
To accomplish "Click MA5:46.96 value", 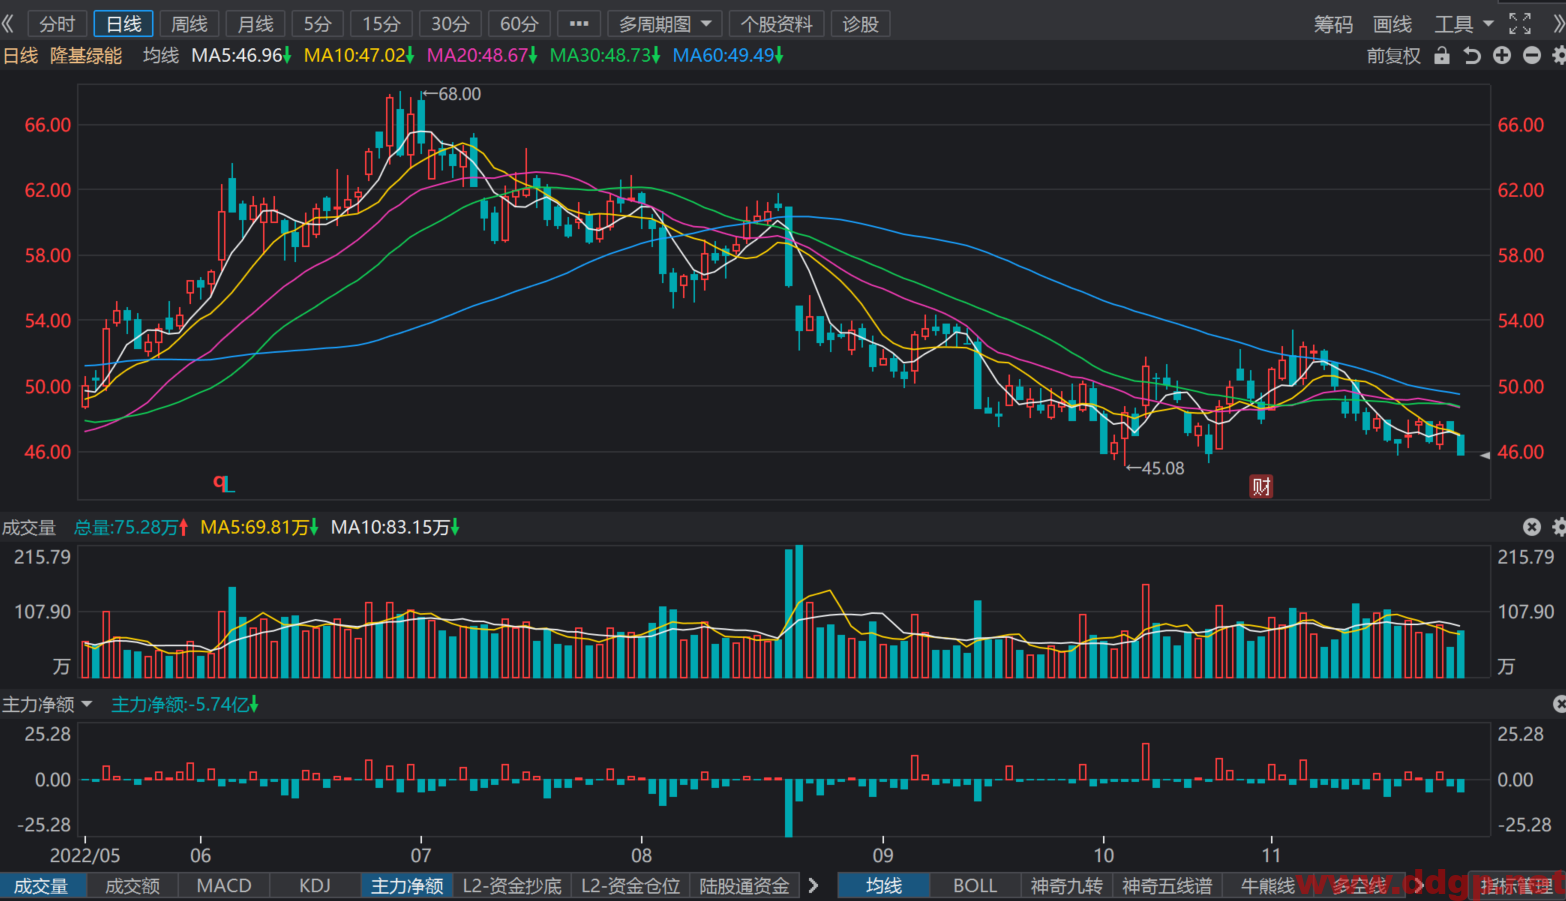I will (241, 56).
